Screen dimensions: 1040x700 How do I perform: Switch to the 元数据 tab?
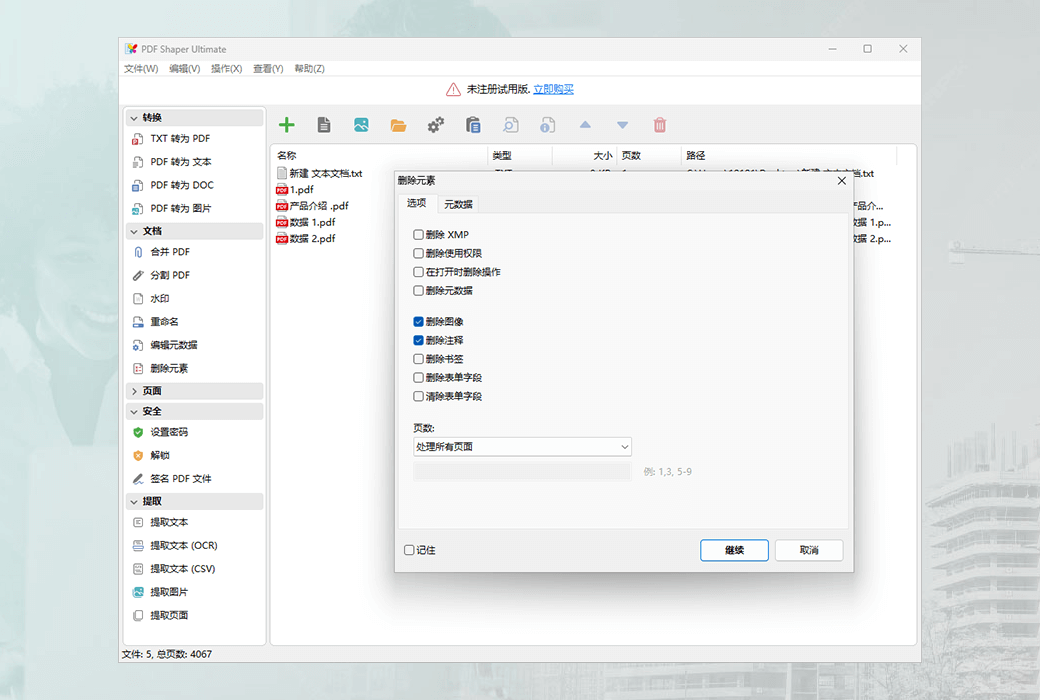(459, 203)
